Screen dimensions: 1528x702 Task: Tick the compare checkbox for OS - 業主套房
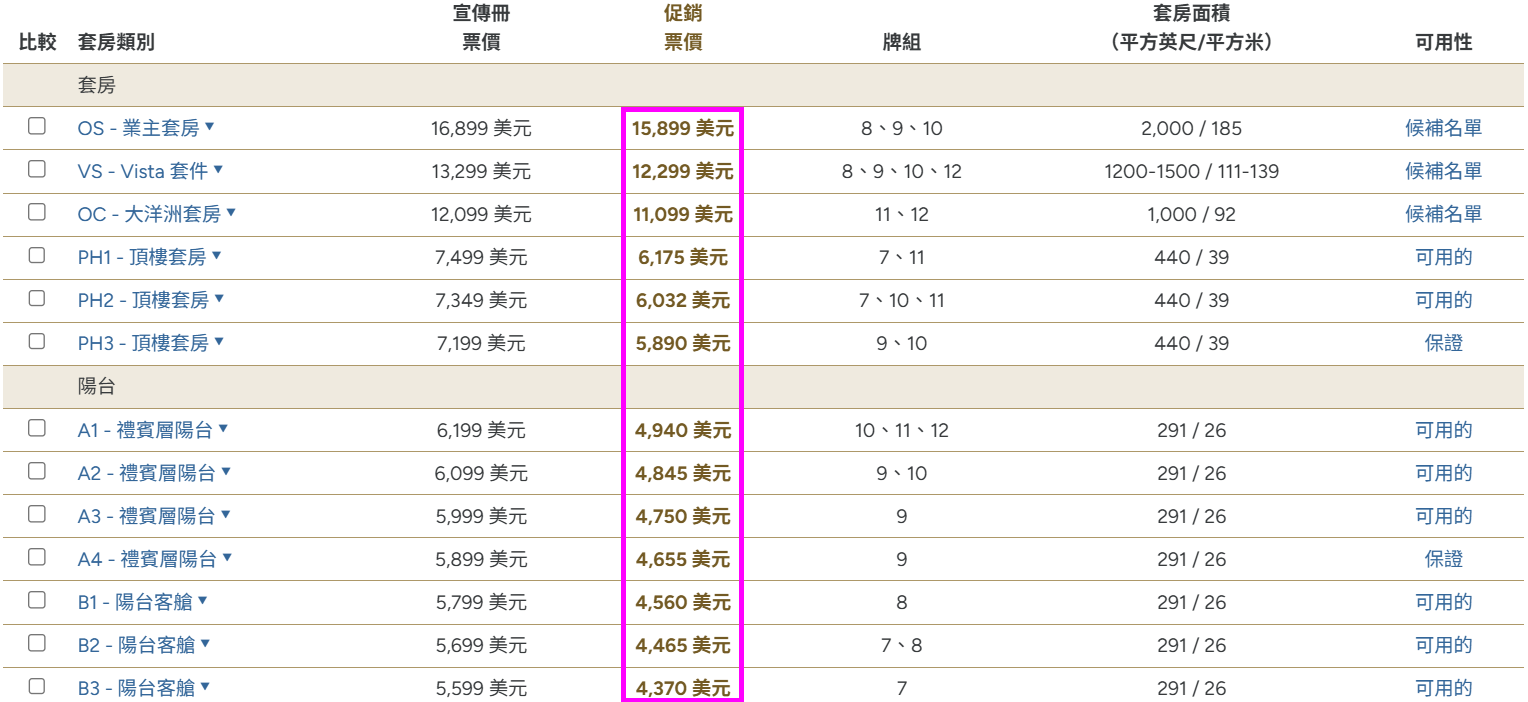(37, 126)
